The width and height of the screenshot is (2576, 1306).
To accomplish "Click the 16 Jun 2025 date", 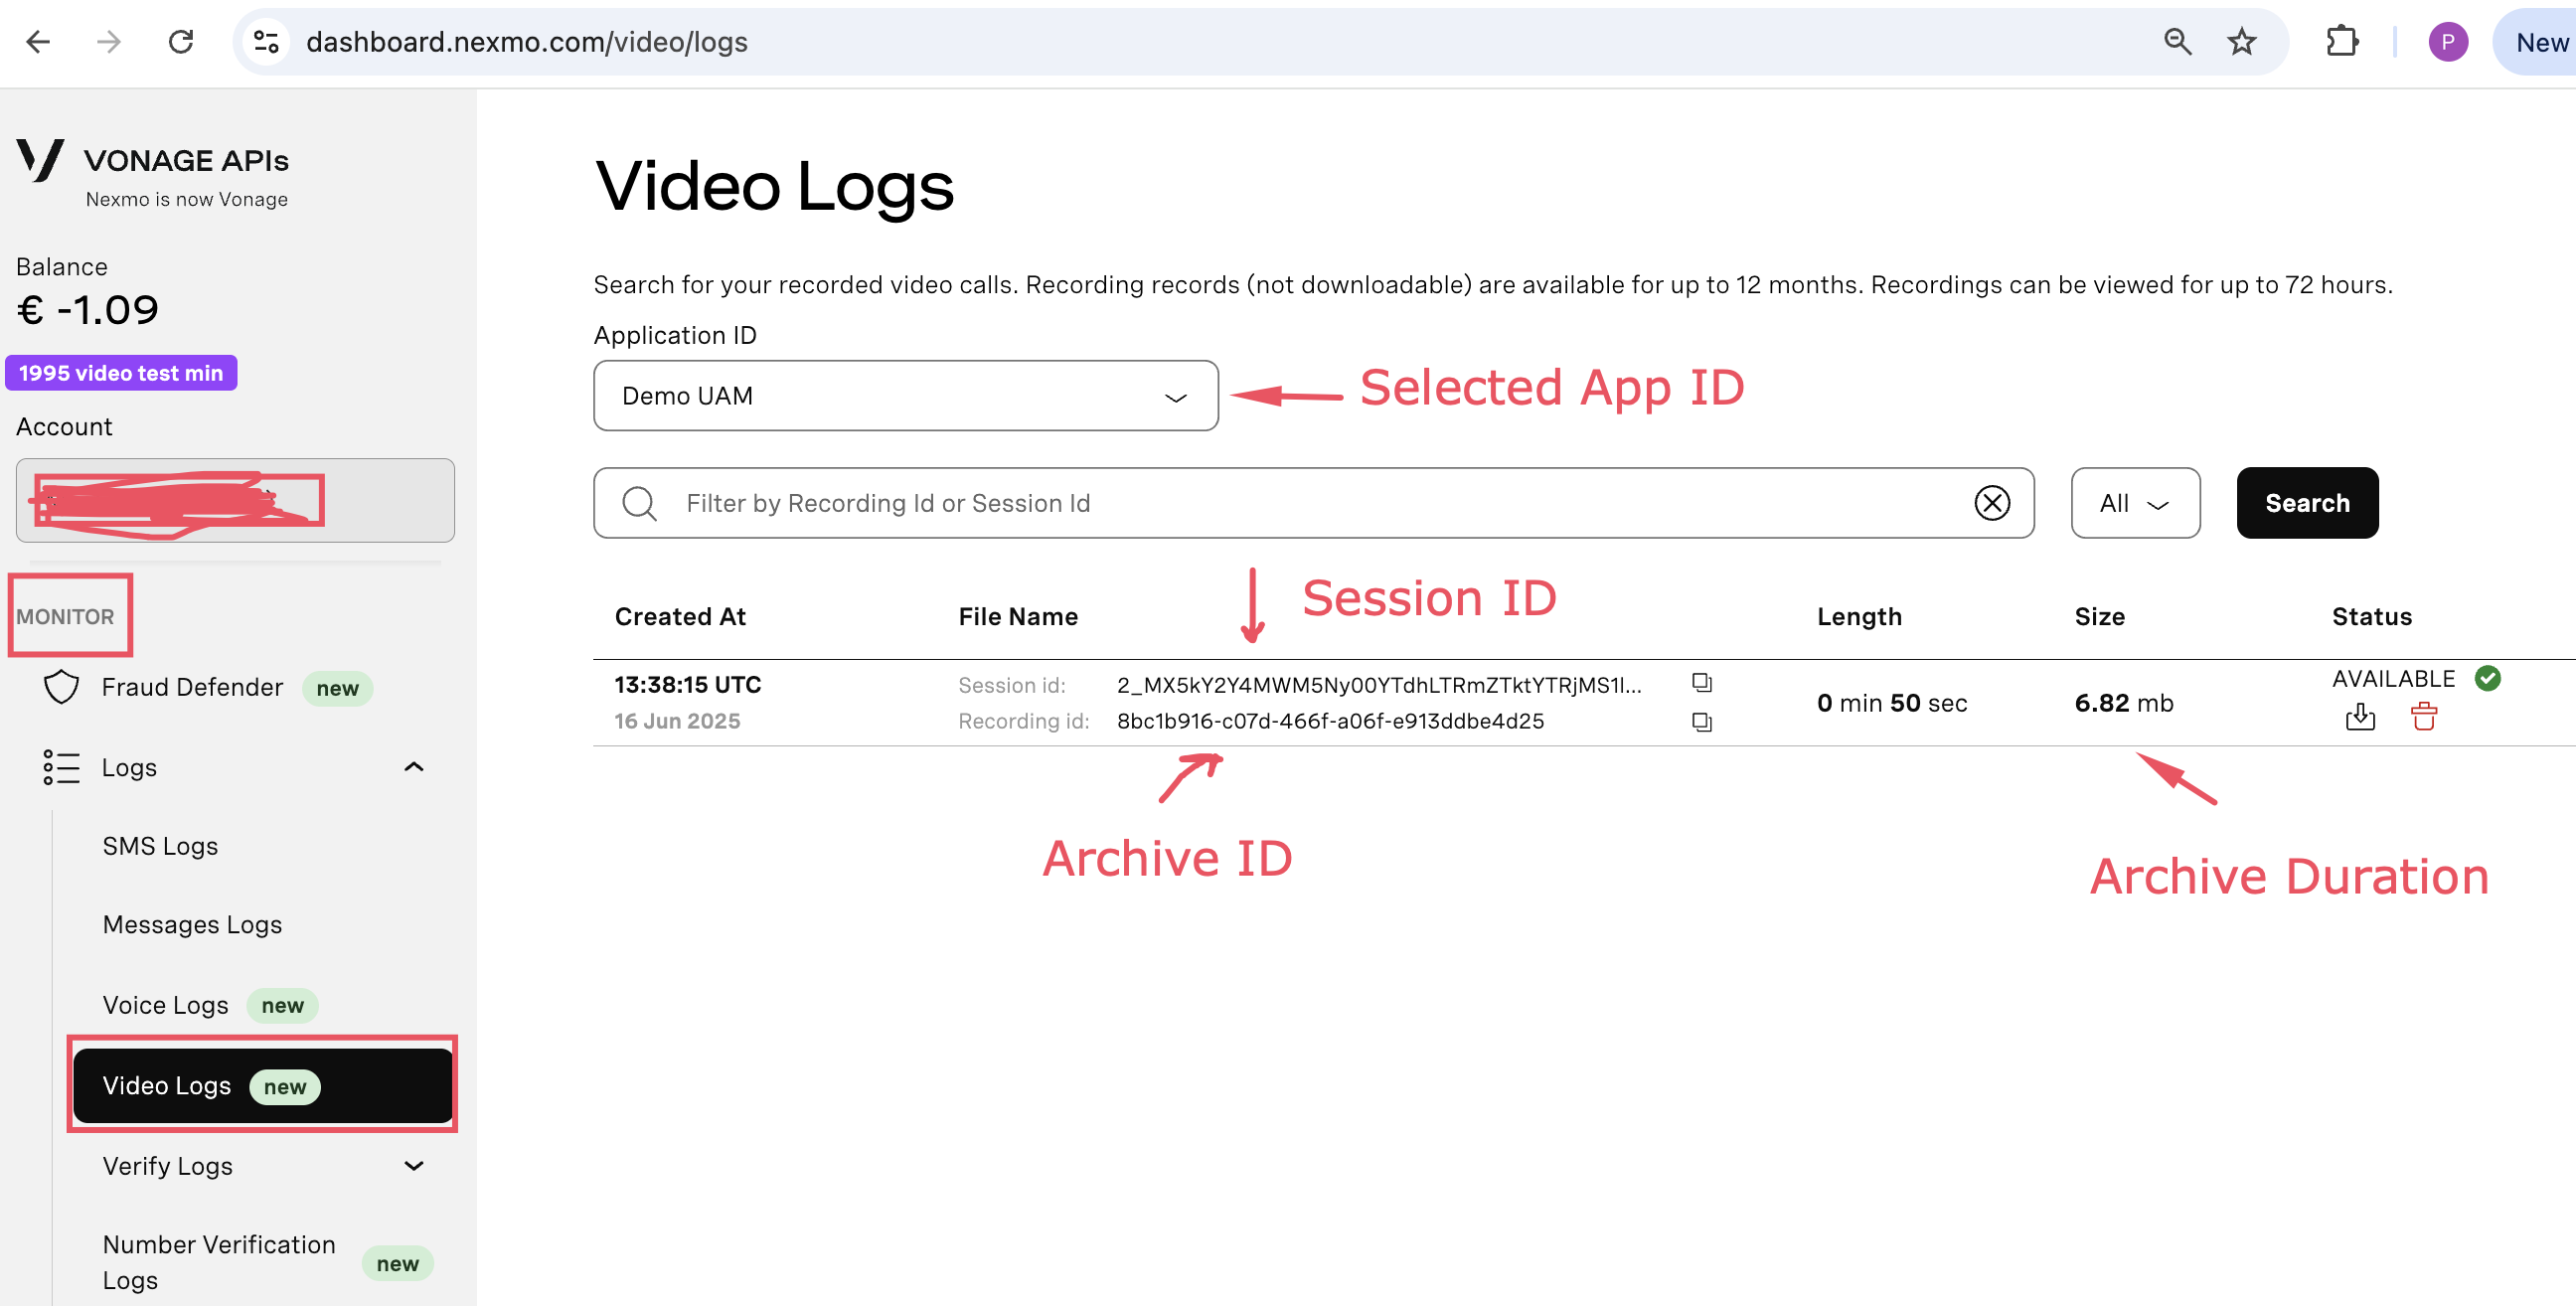I will pyautogui.click(x=677, y=721).
